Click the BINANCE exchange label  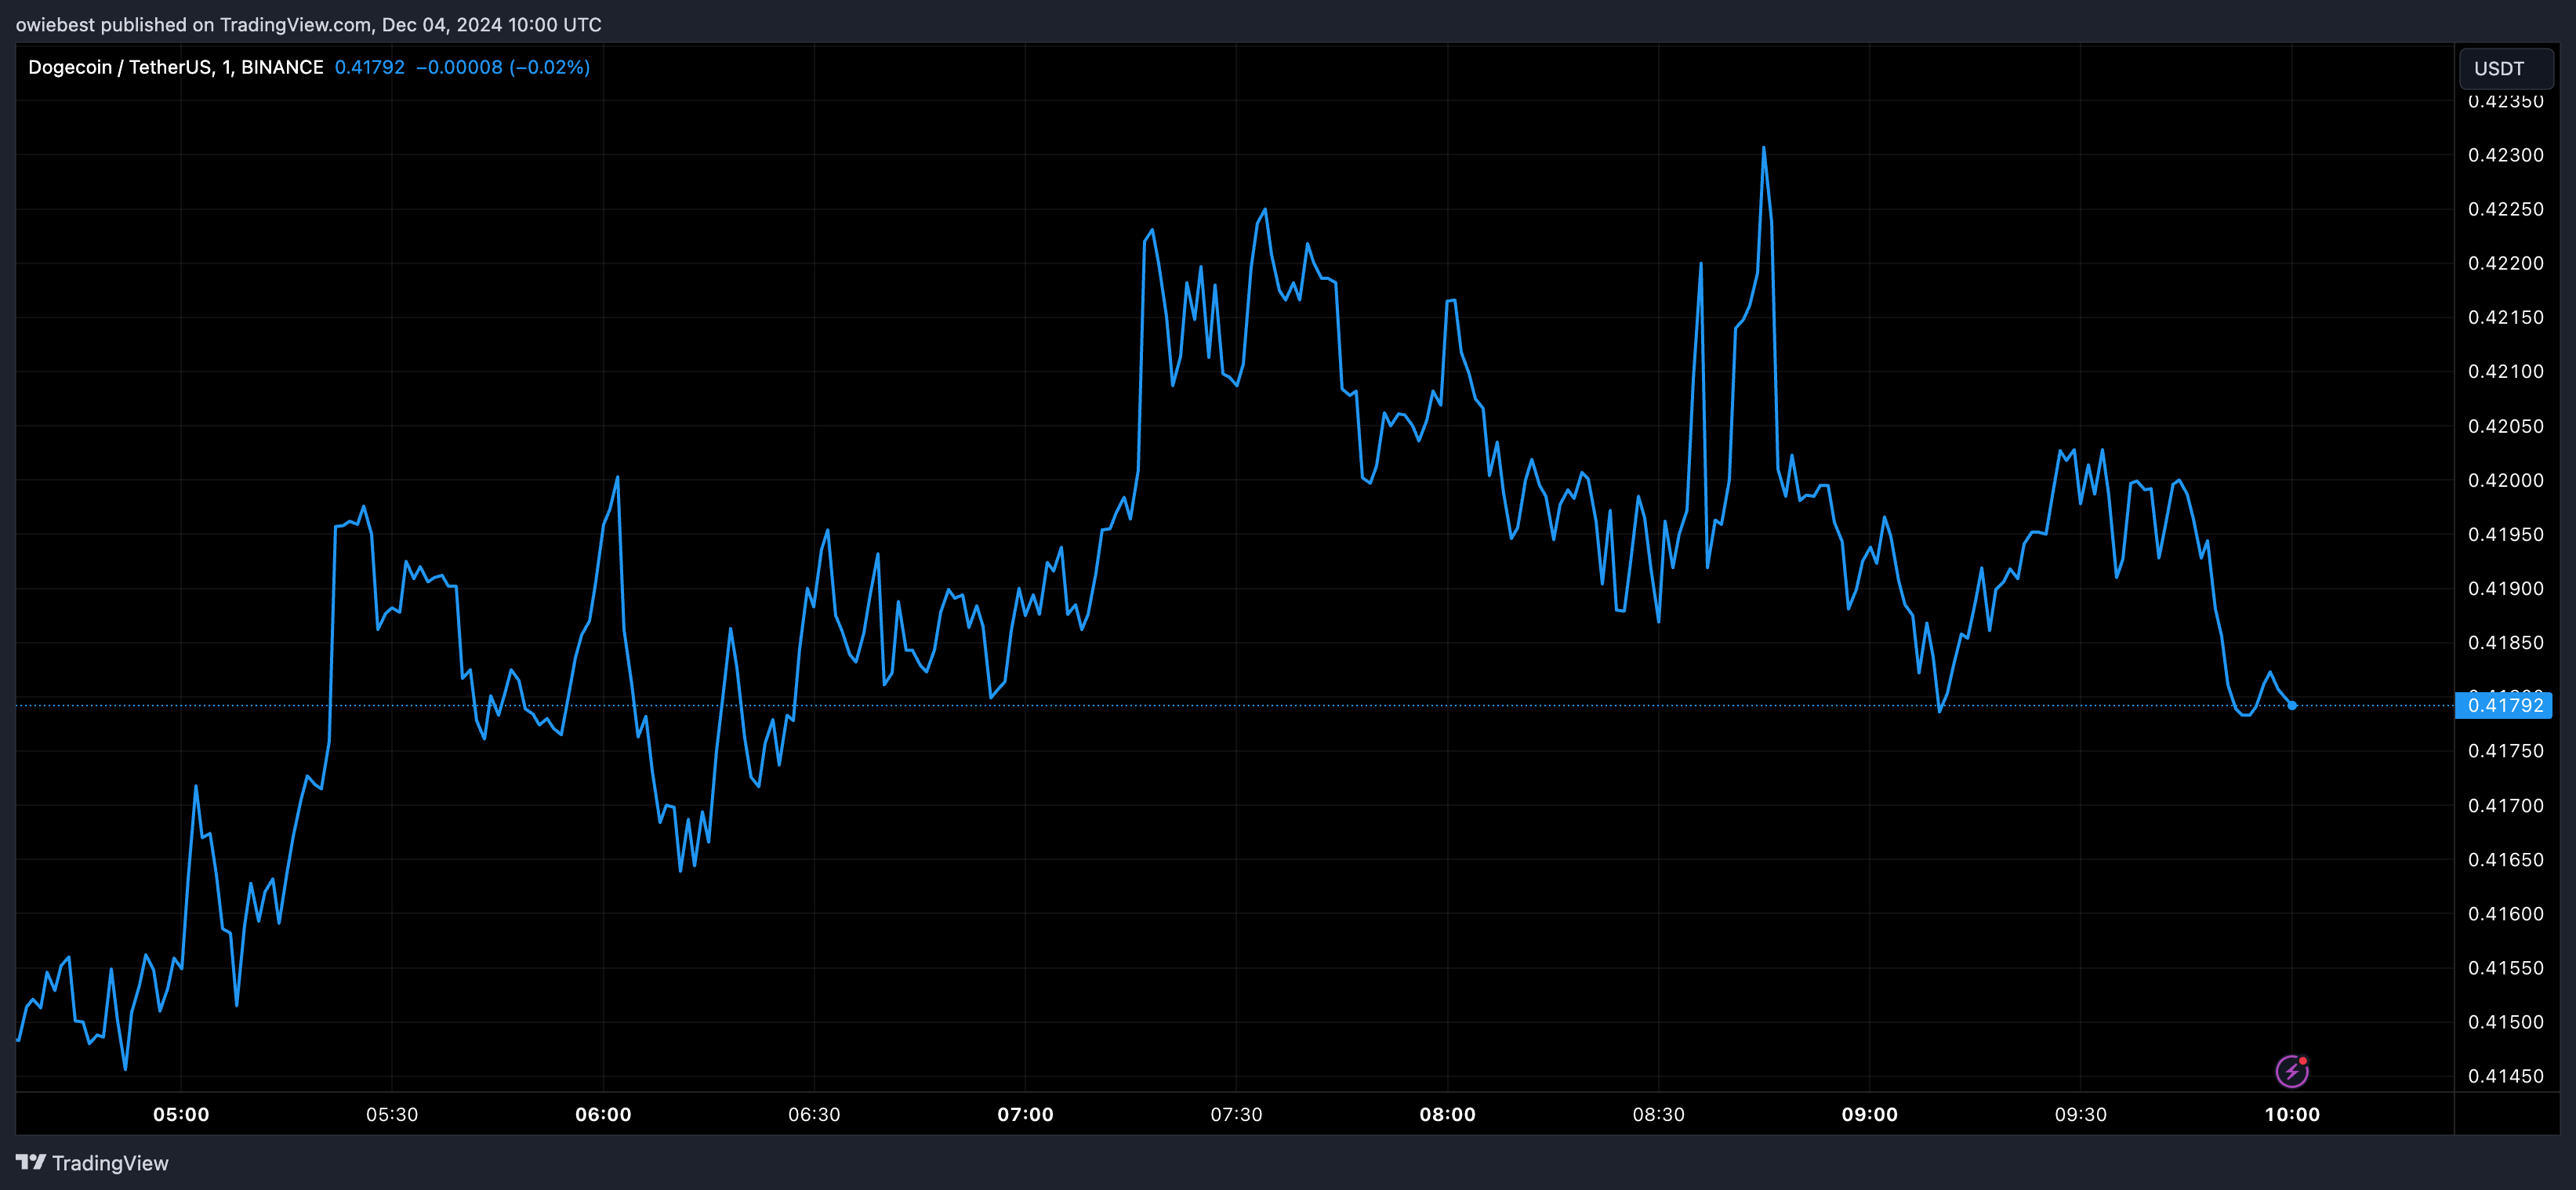tap(282, 66)
